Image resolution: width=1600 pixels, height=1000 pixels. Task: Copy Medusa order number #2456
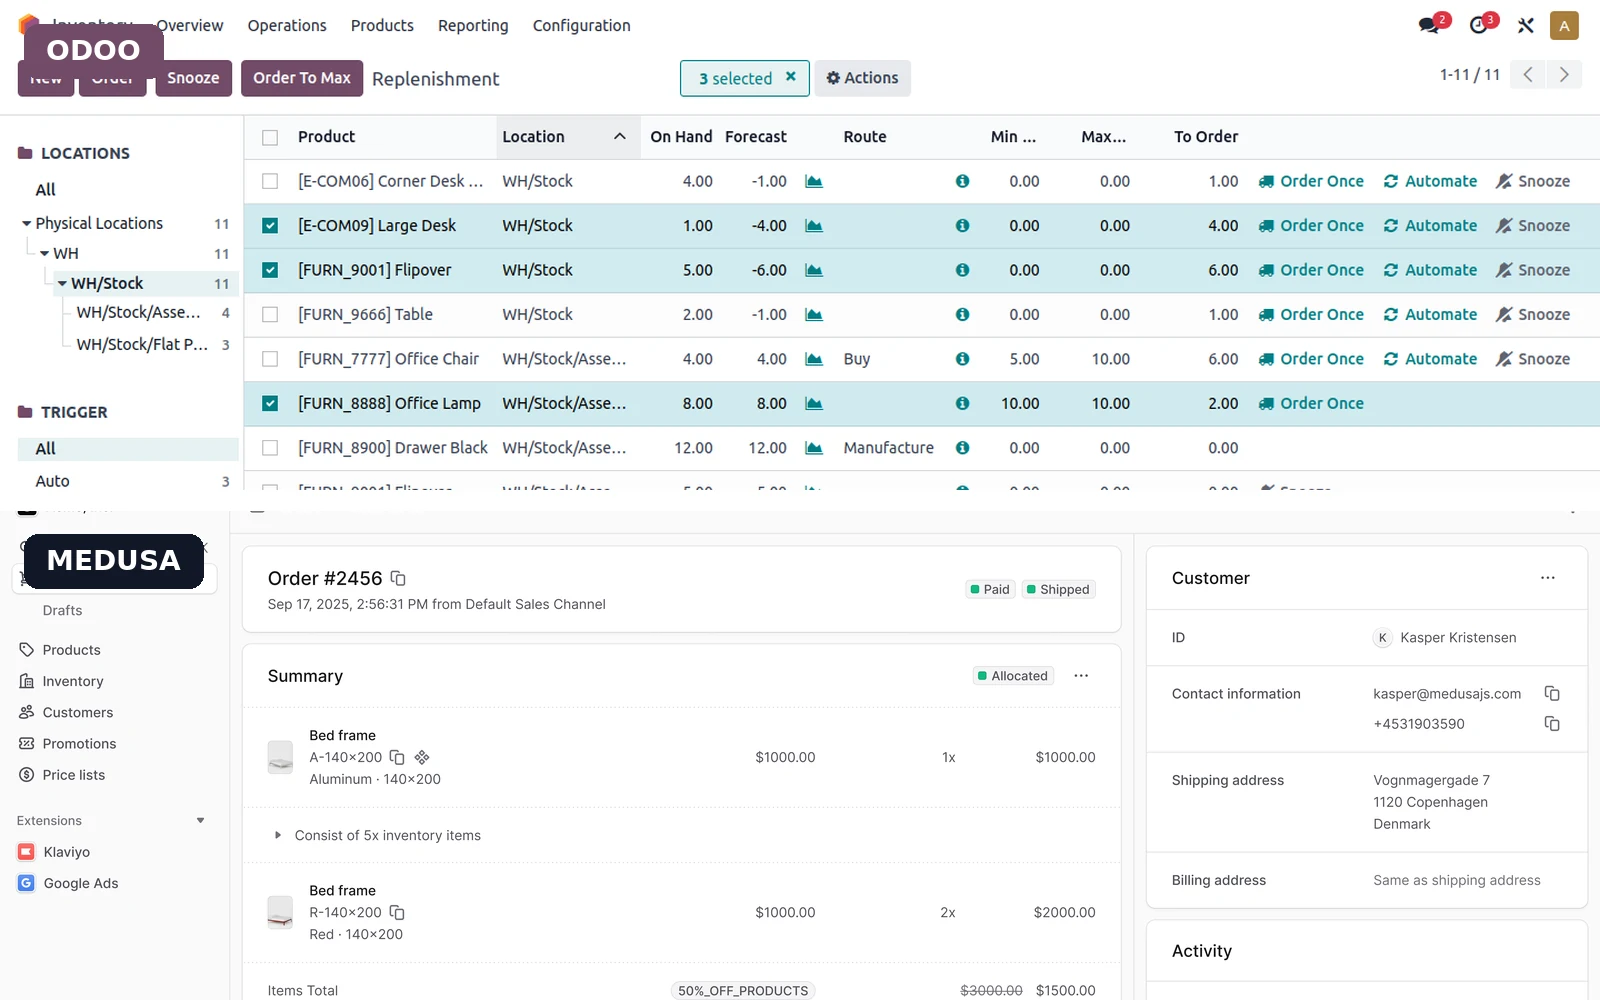click(x=398, y=578)
